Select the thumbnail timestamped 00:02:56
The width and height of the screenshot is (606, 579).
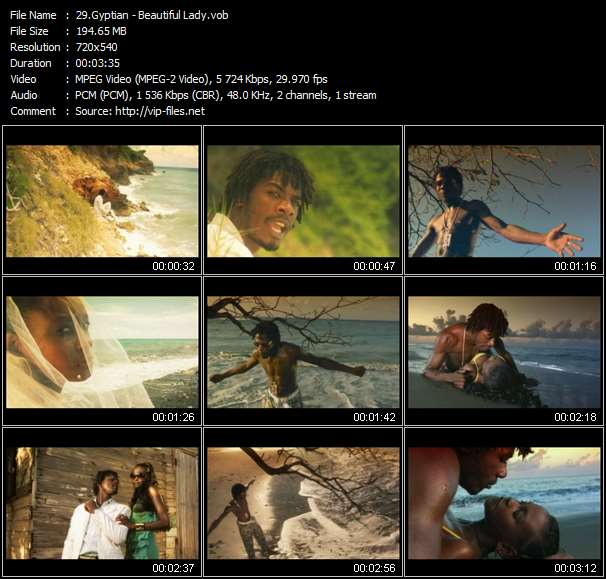[303, 503]
